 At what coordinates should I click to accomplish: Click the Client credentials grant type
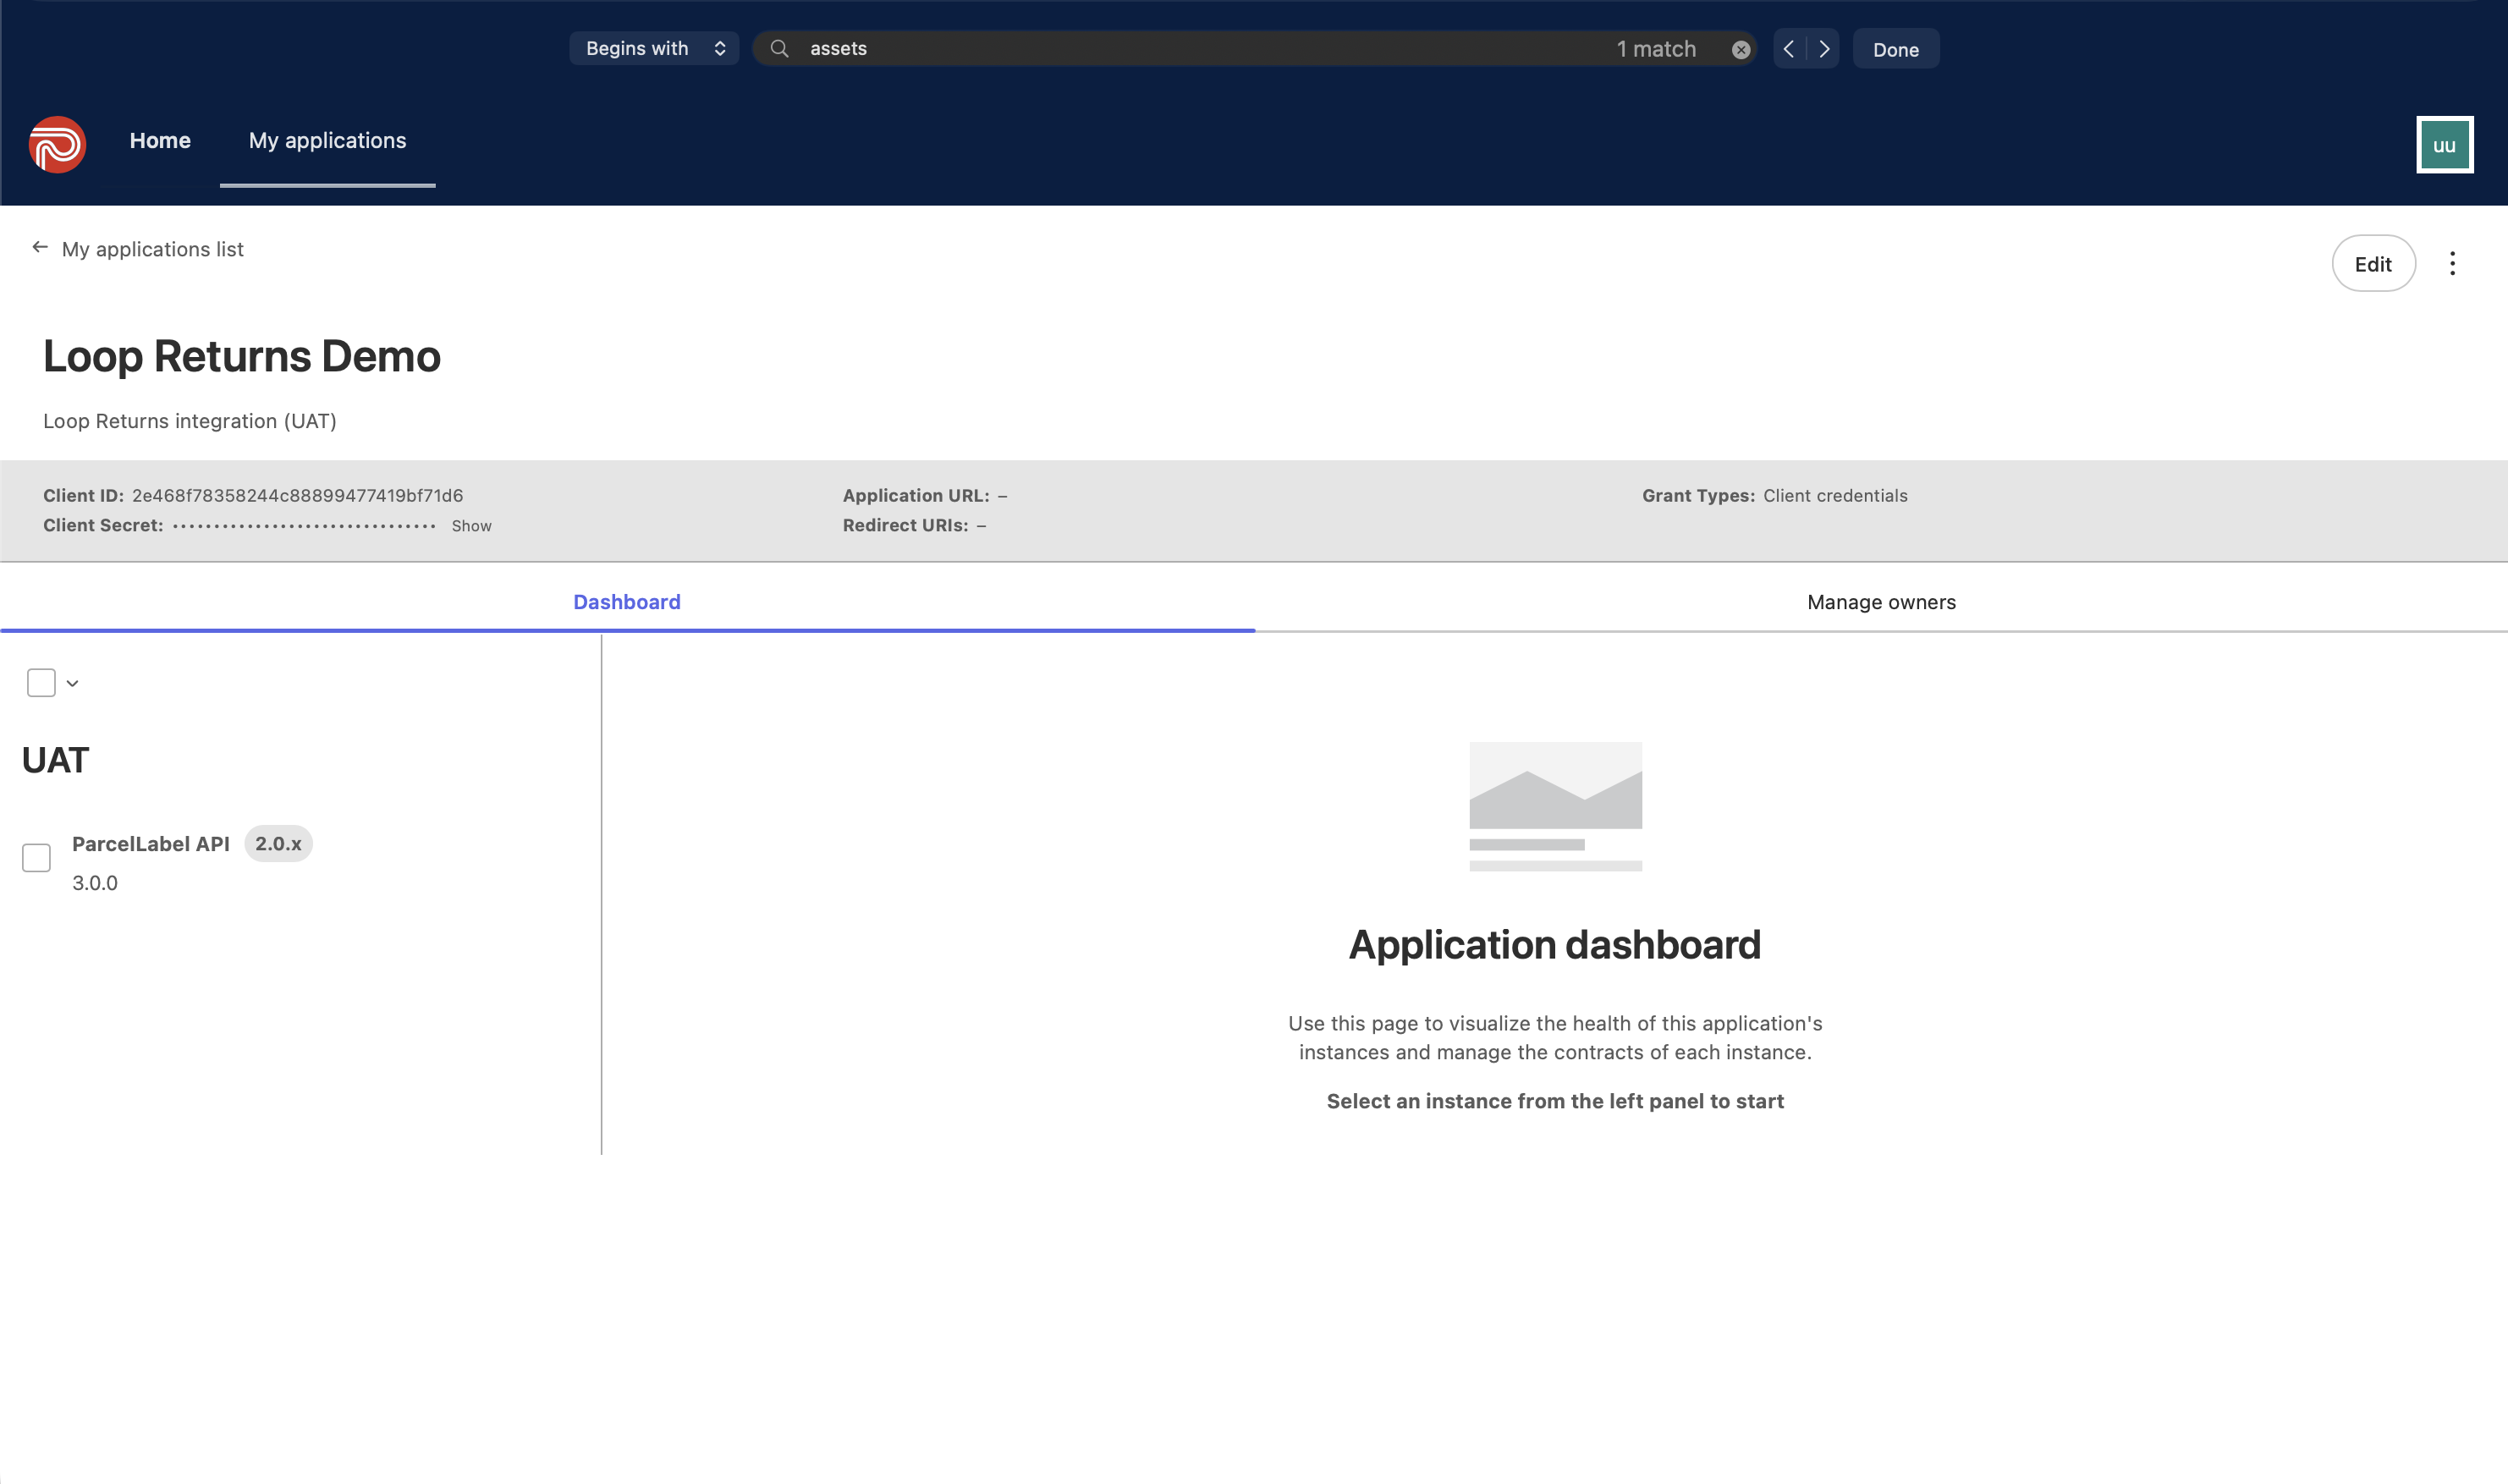click(1835, 496)
